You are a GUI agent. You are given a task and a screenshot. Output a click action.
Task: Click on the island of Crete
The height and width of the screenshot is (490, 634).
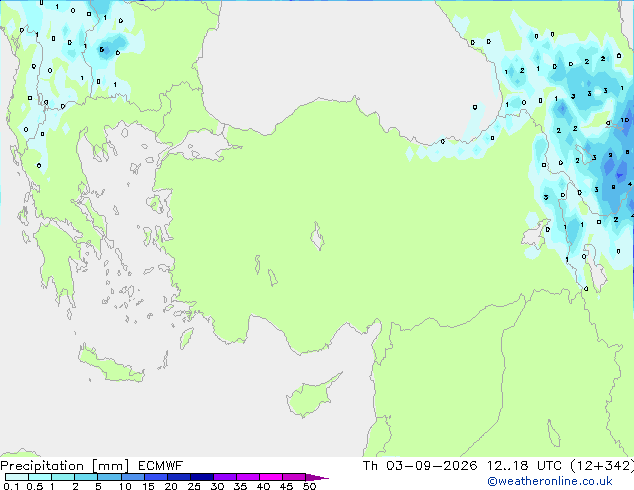tap(110, 365)
